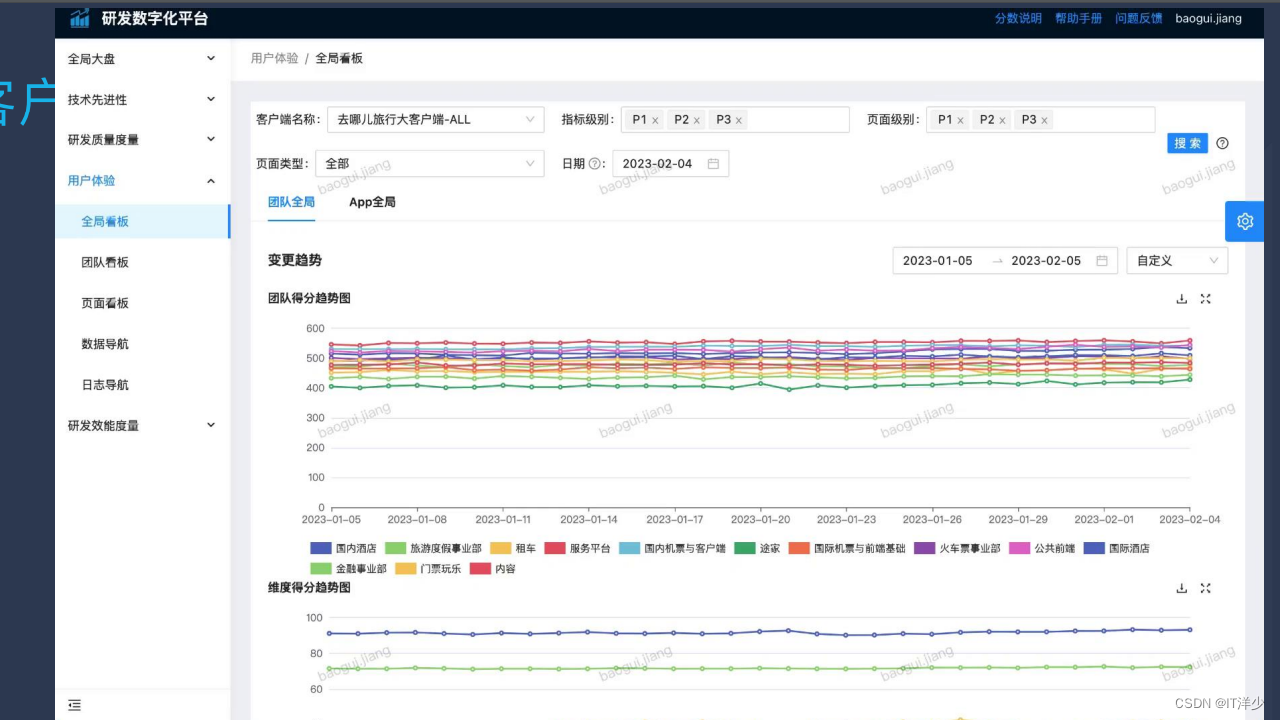Click 用户体验 in the breadcrumb

coord(274,59)
